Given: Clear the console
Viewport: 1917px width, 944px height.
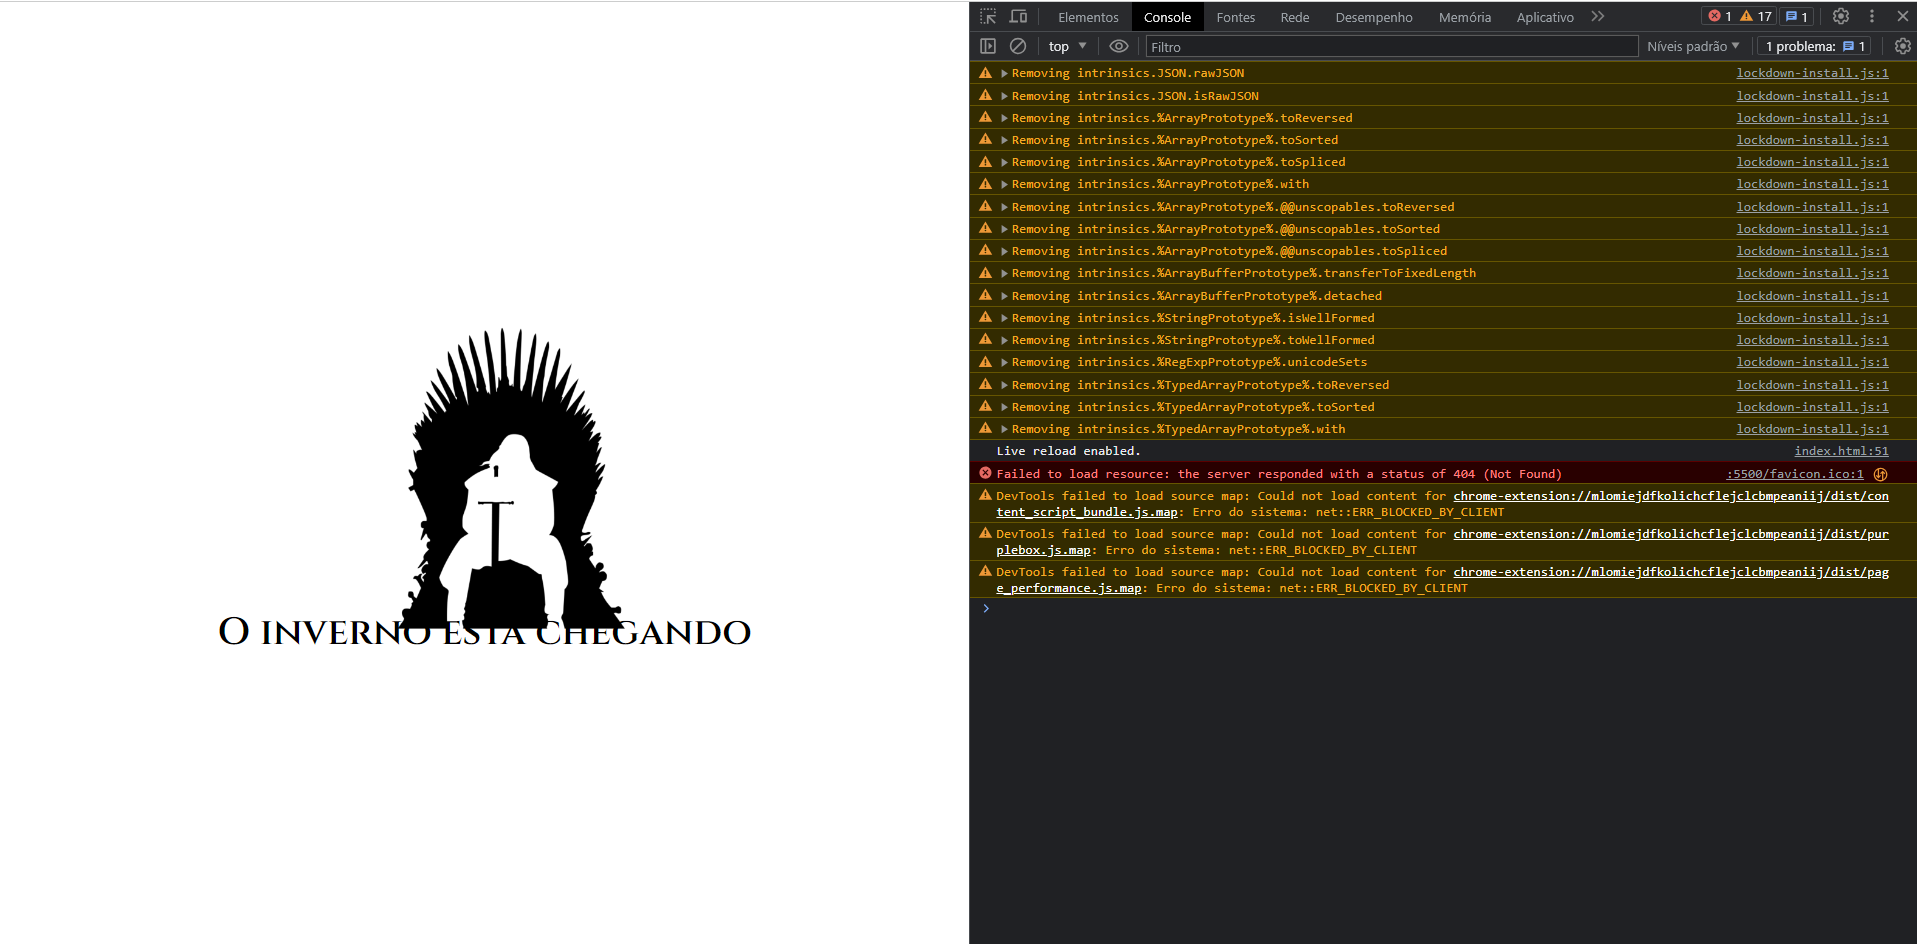Looking at the screenshot, I should pos(1018,46).
